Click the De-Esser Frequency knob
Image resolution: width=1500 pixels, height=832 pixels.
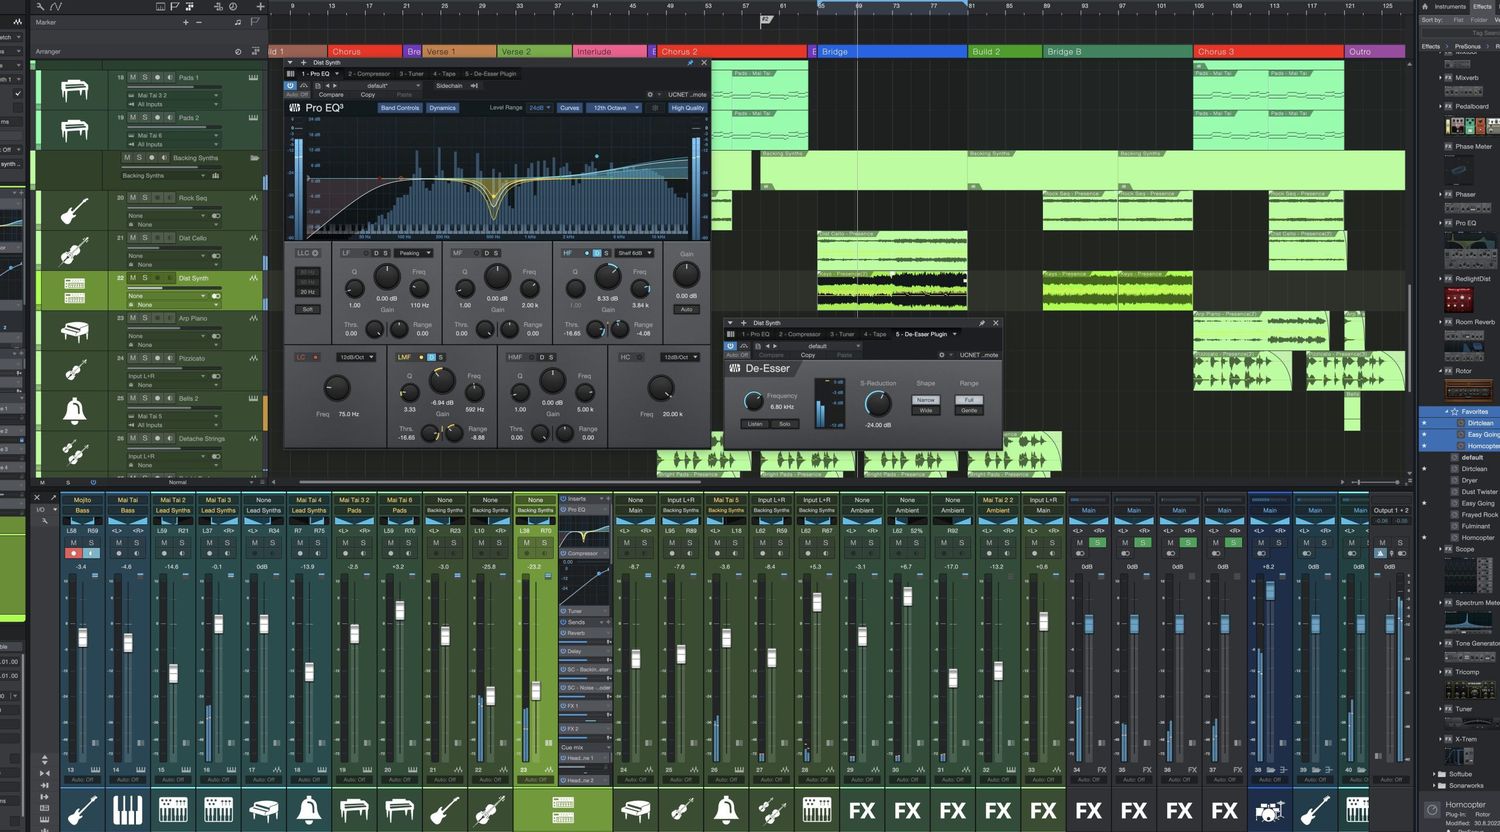click(x=753, y=402)
